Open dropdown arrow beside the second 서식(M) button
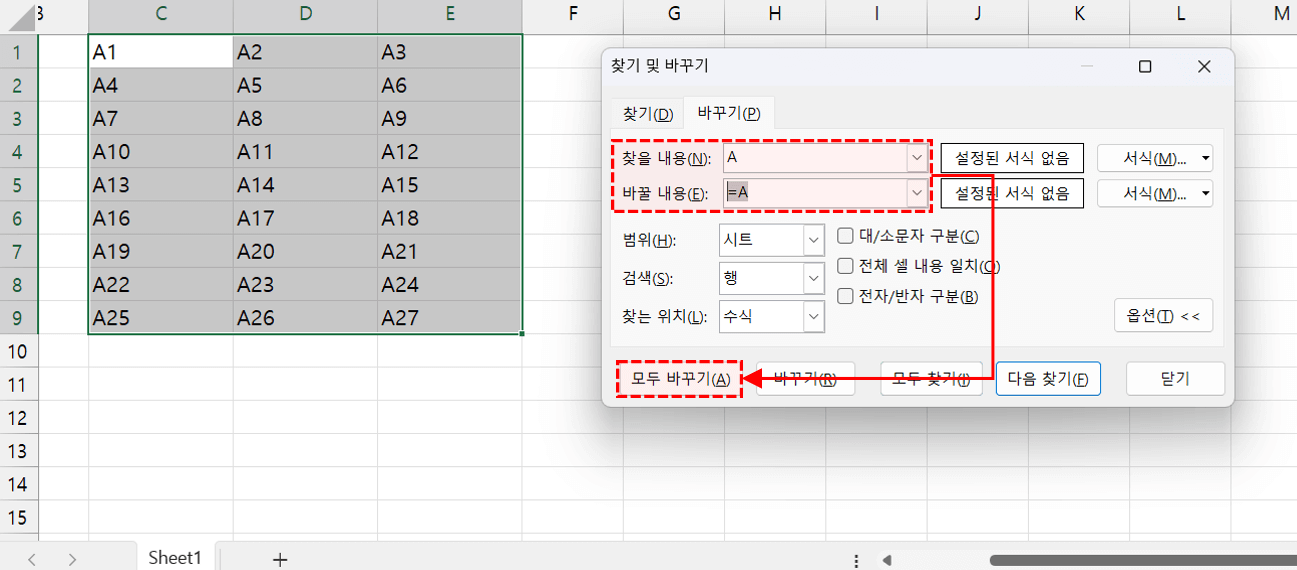Screen dimensions: 1297x570 1206,192
